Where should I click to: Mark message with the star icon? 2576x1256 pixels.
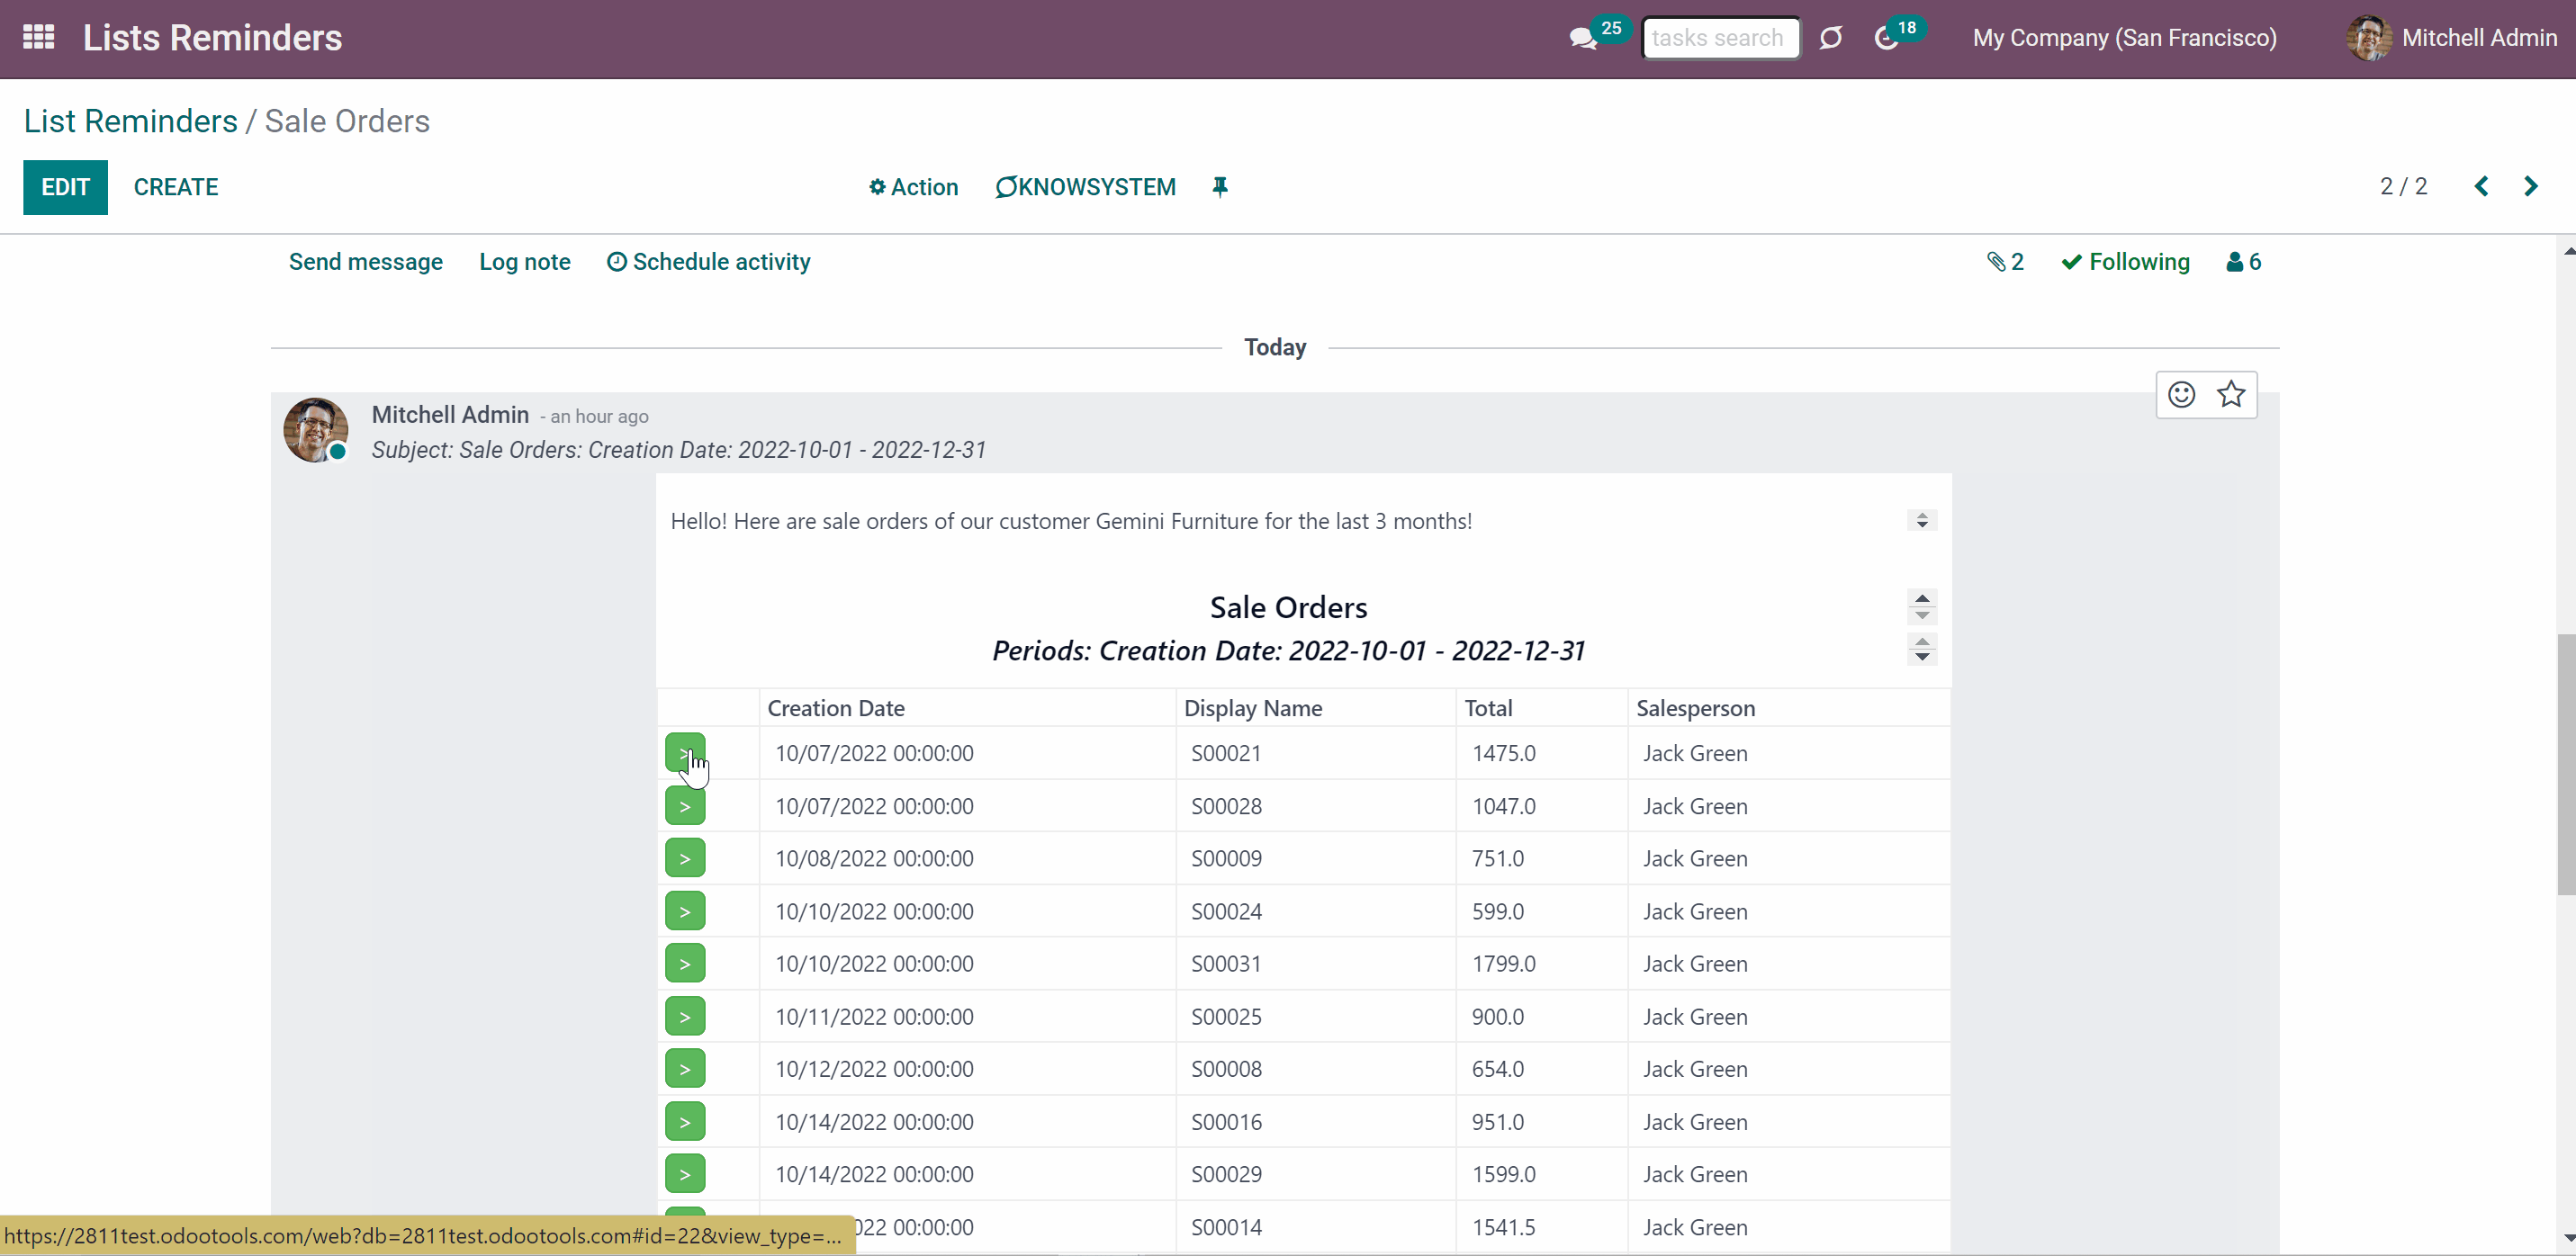[2231, 395]
